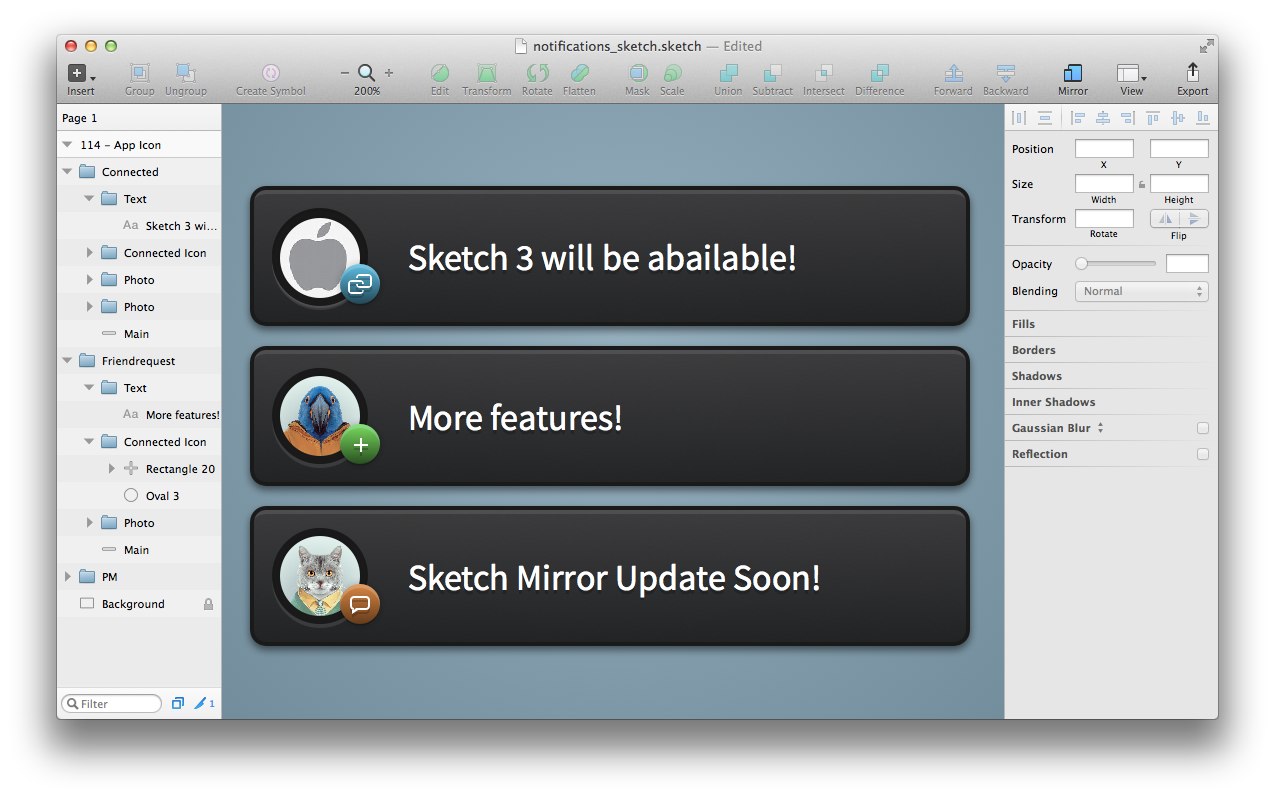Click the 200% zoom magnifier icon
This screenshot has width=1275, height=798.
pos(367,73)
